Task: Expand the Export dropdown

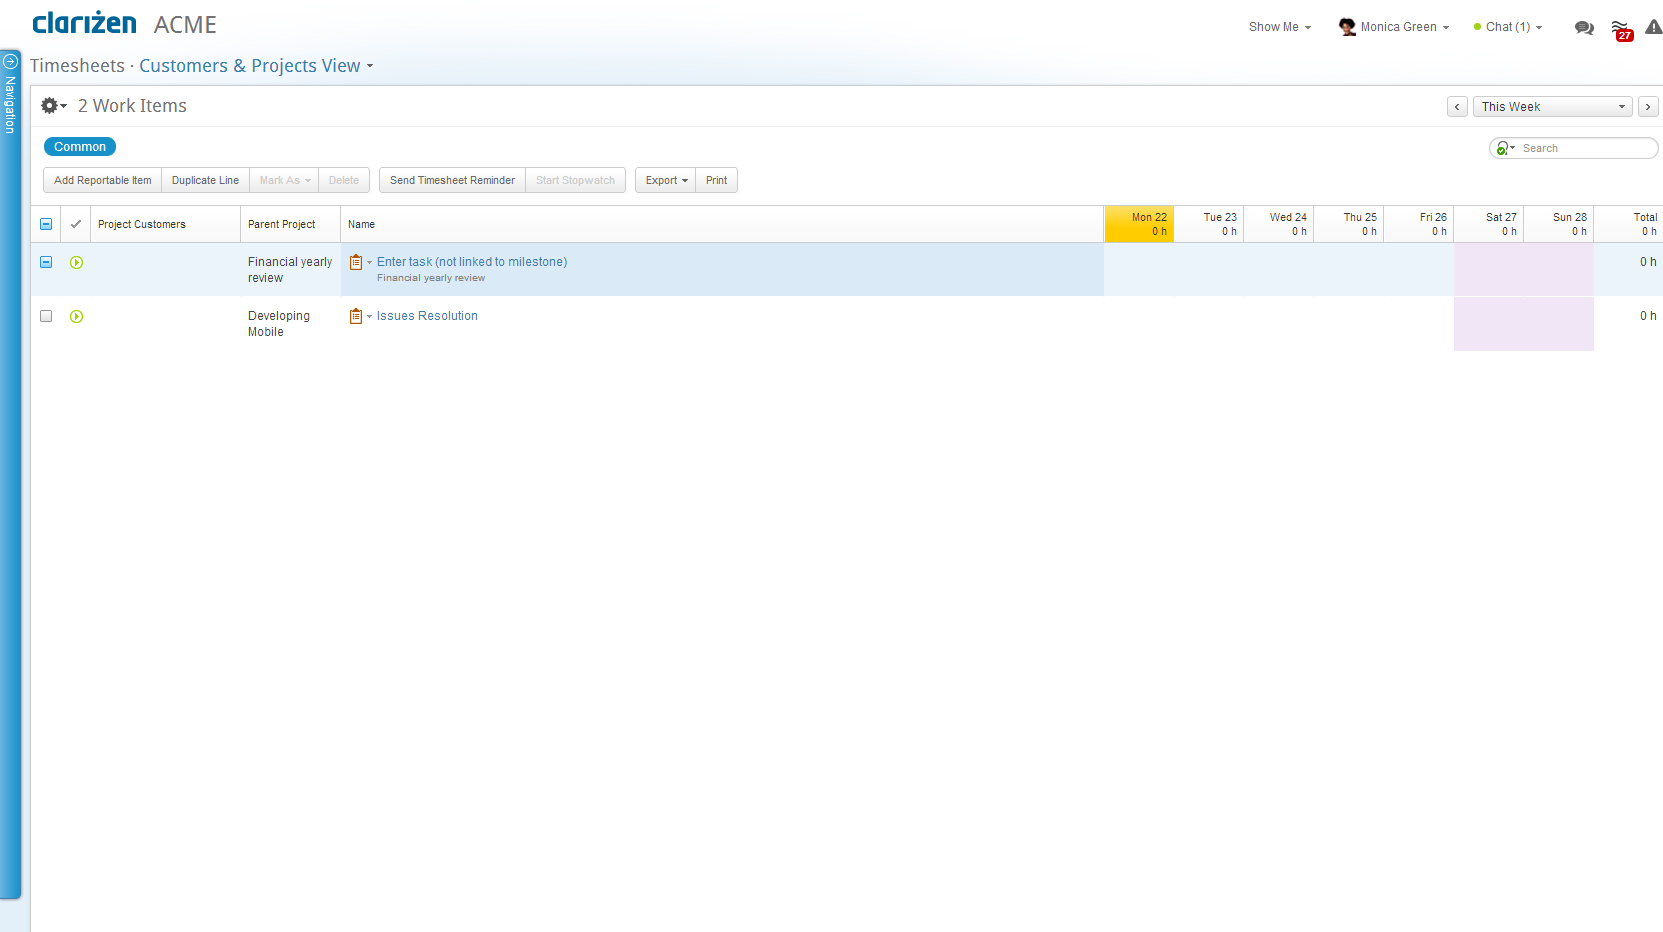Action: (666, 181)
